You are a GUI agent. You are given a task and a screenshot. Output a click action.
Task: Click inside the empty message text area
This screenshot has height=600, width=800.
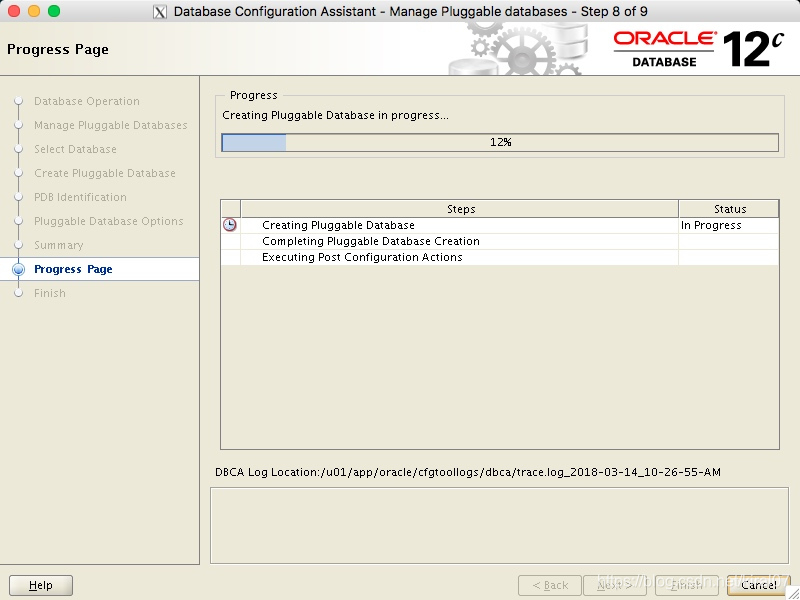[499, 526]
